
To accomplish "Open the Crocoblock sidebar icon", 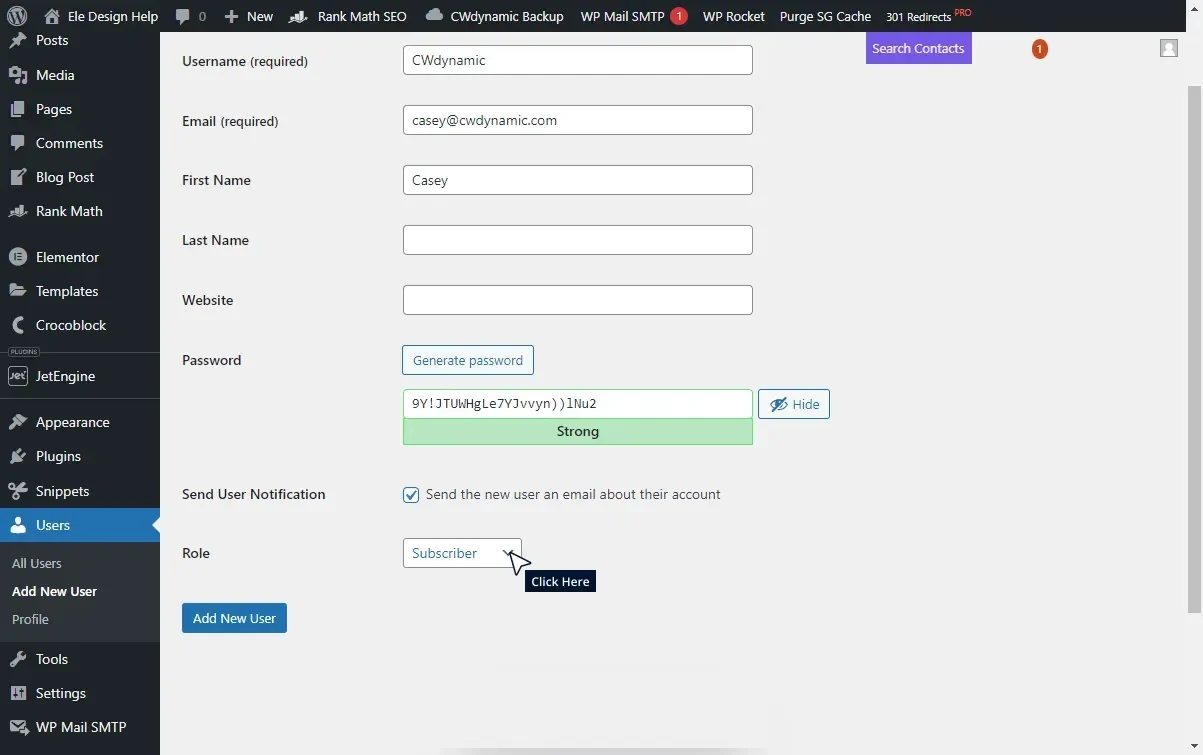I will (17, 325).
